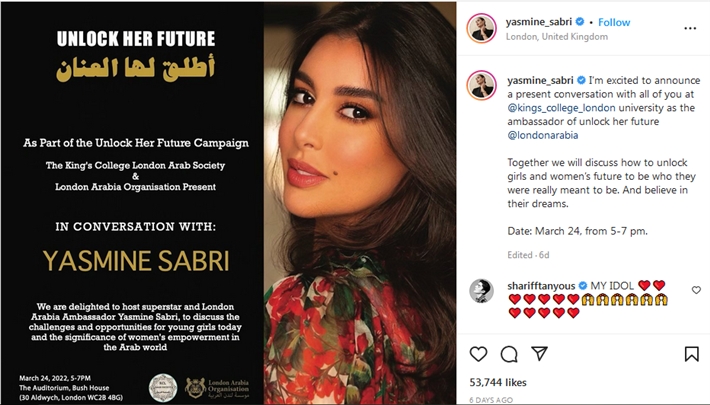Open yasmine_sabri profile picture in header

click(x=482, y=29)
